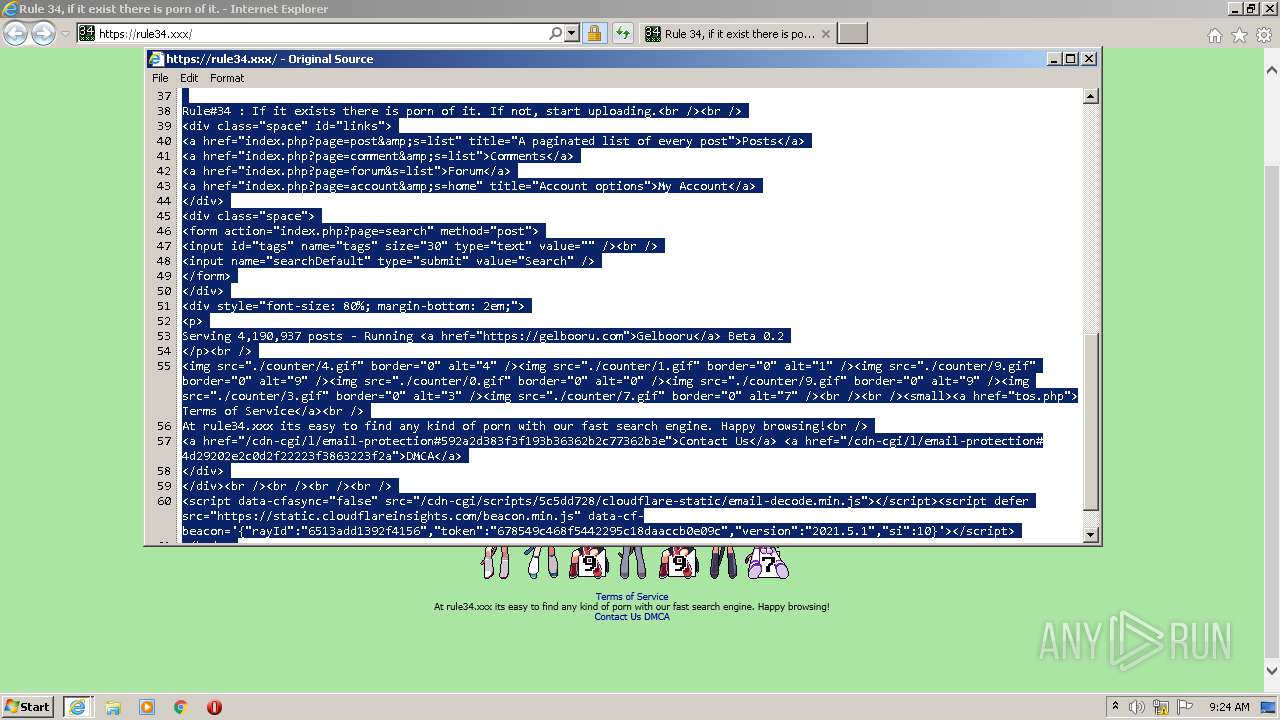Click the Original Source window title icon
The image size is (1280, 720).
pyautogui.click(x=156, y=59)
